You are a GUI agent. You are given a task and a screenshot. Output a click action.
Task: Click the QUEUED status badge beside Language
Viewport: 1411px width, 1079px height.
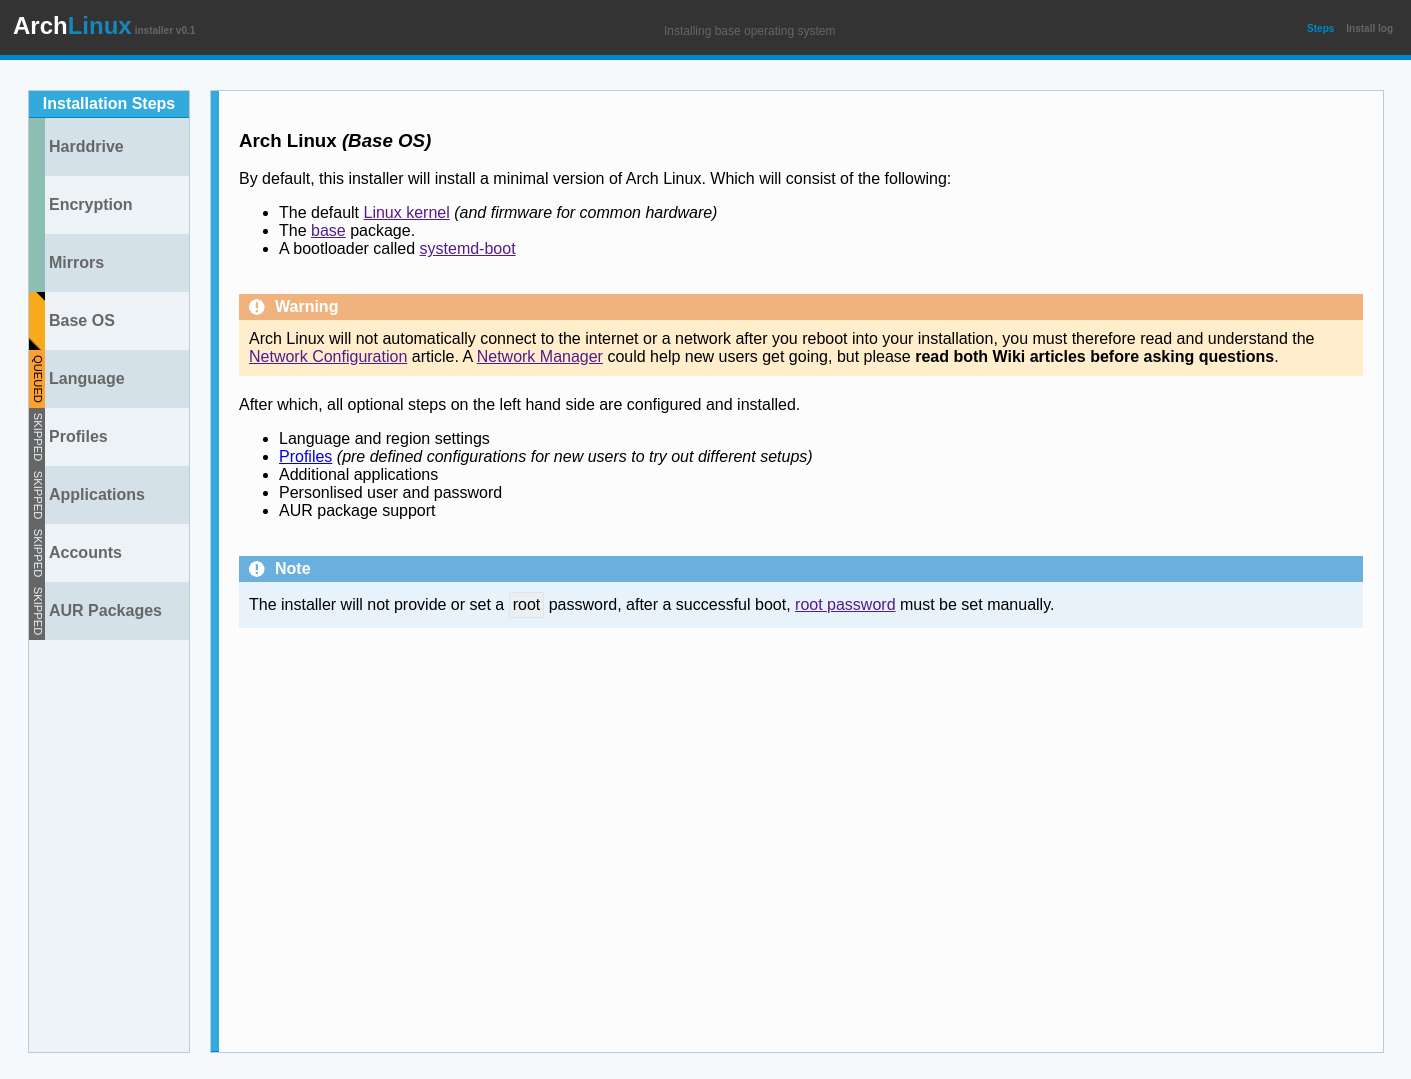[37, 379]
